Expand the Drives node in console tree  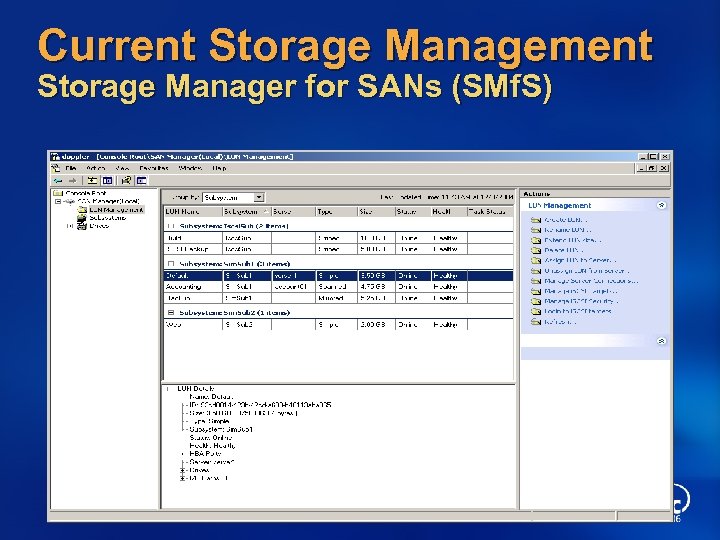pos(70,226)
